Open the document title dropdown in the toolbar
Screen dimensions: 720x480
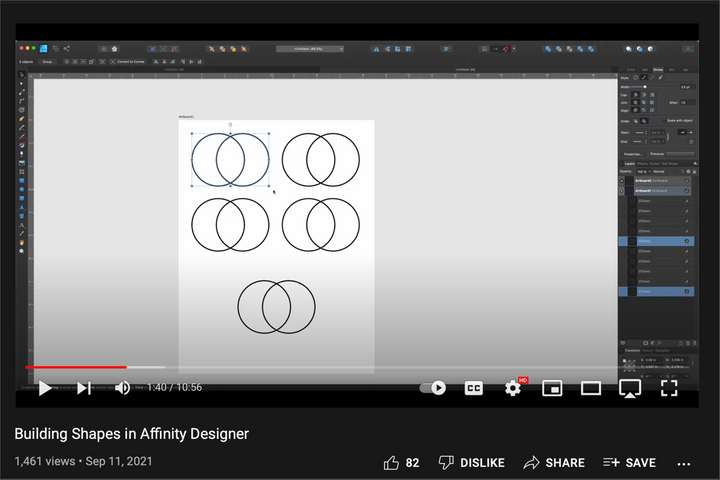[309, 49]
